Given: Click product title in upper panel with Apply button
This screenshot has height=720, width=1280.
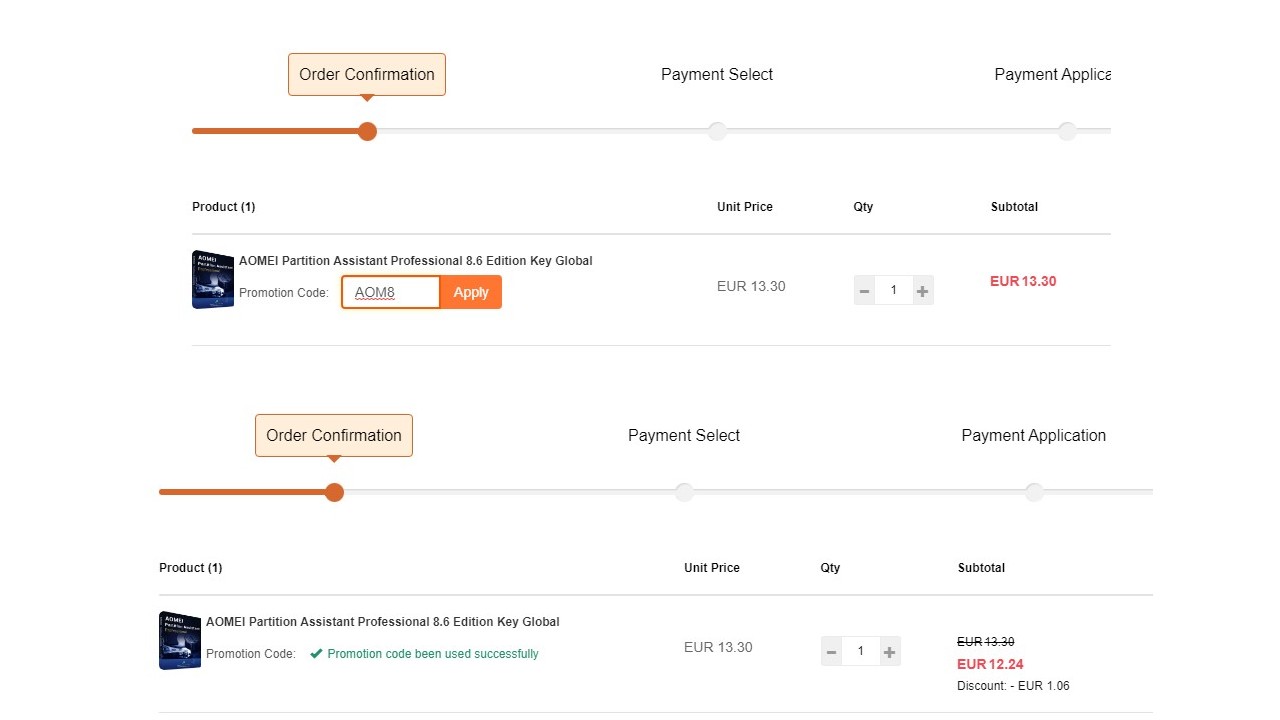Looking at the screenshot, I should 415,261.
